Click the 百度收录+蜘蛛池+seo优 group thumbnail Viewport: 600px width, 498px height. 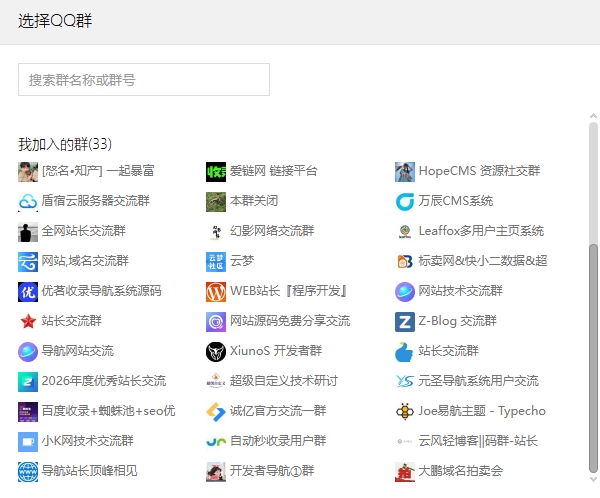click(x=28, y=412)
